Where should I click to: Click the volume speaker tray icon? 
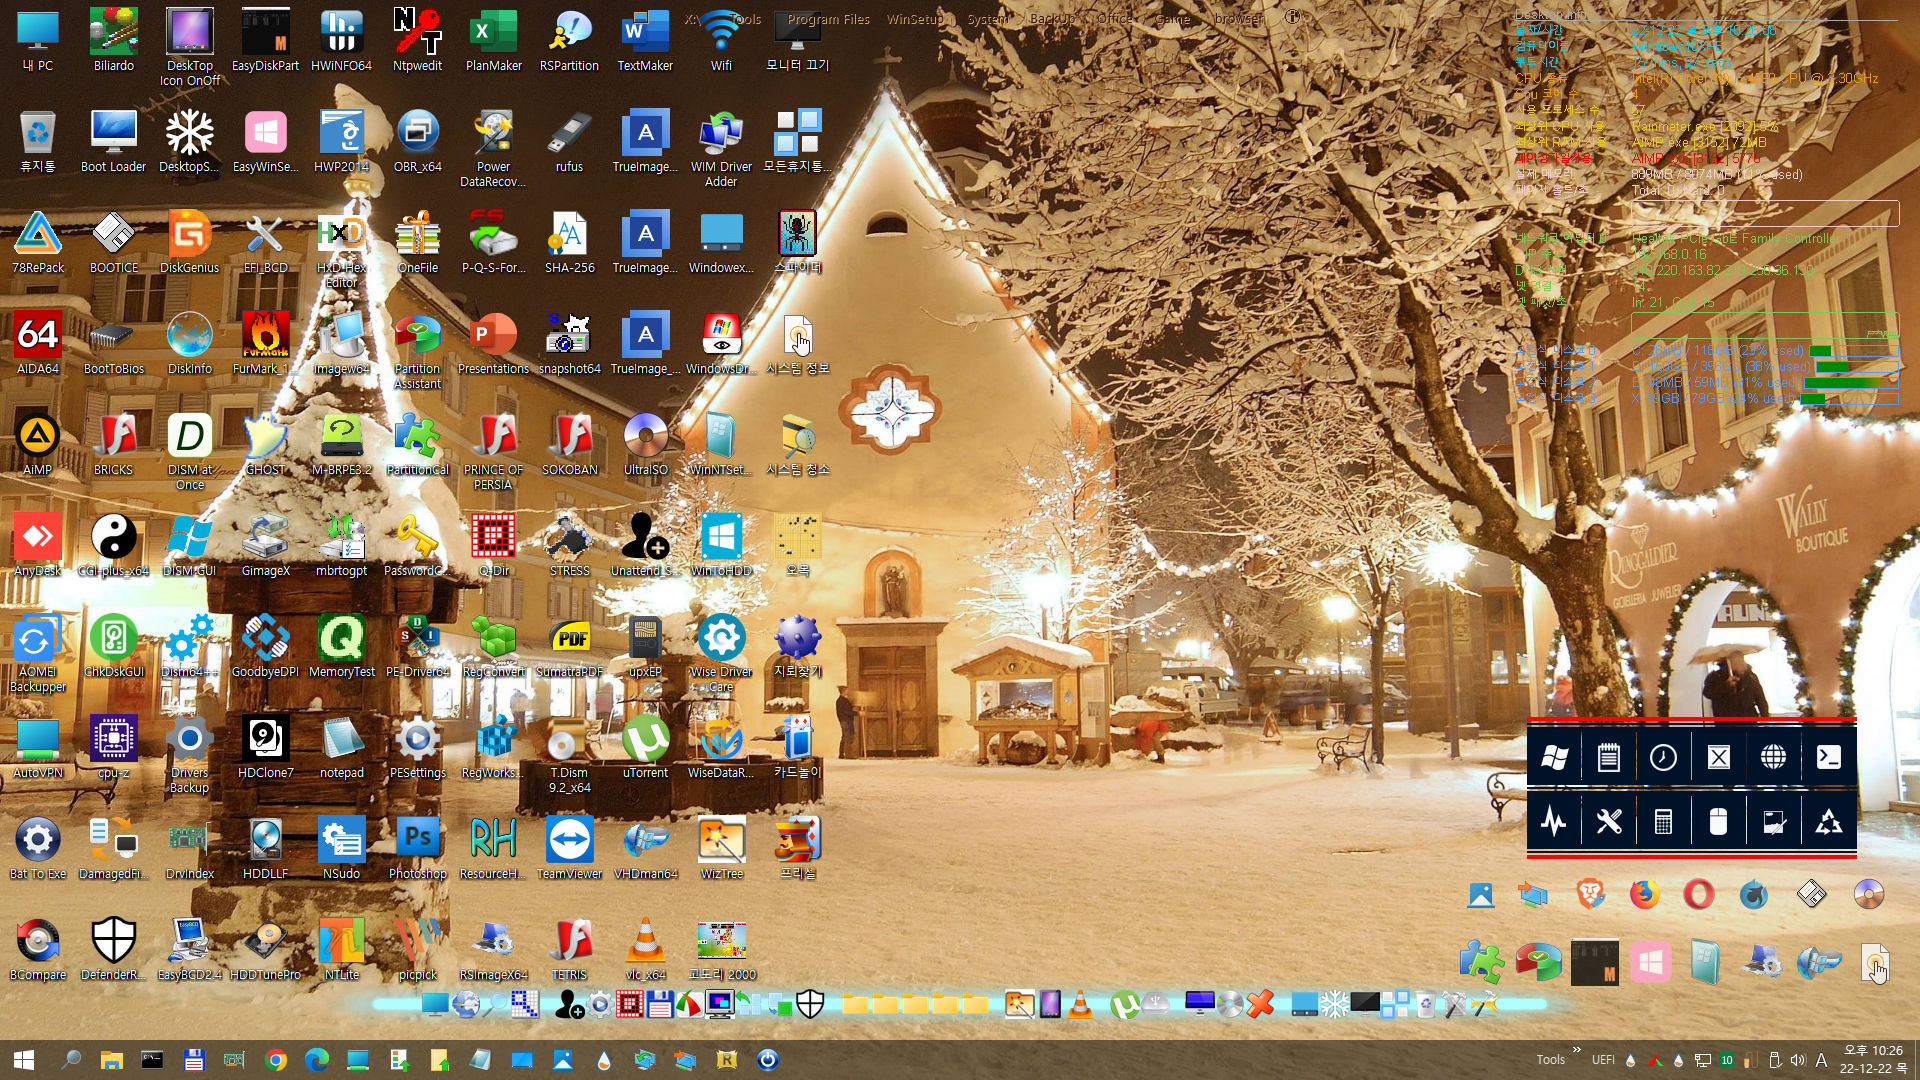click(x=1798, y=1060)
